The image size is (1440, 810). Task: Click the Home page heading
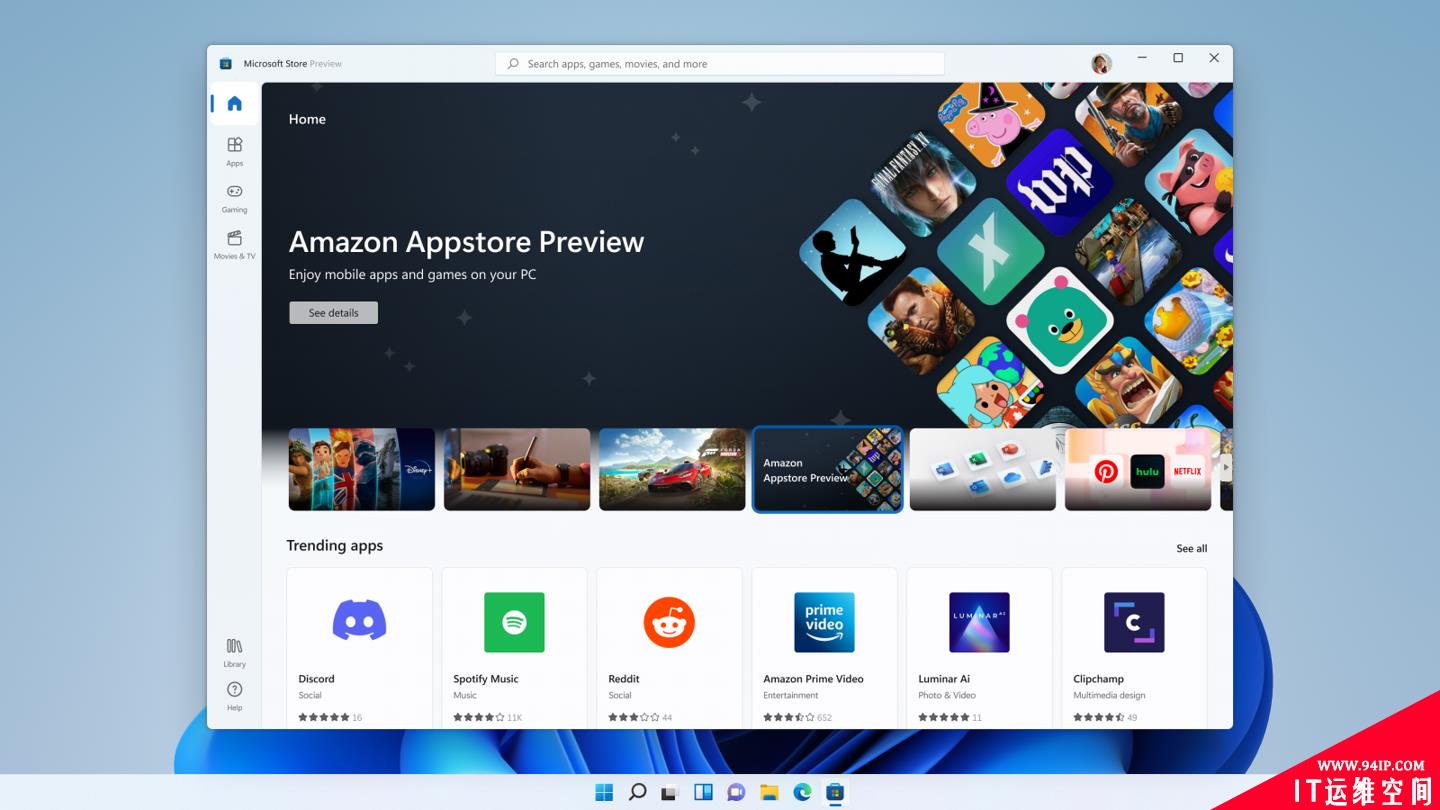(307, 119)
